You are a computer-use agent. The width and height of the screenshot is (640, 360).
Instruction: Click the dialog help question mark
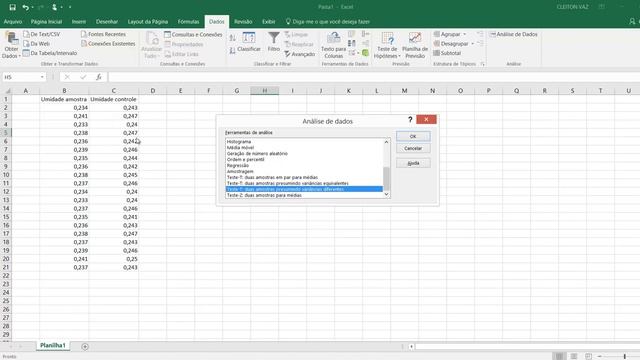click(x=410, y=119)
